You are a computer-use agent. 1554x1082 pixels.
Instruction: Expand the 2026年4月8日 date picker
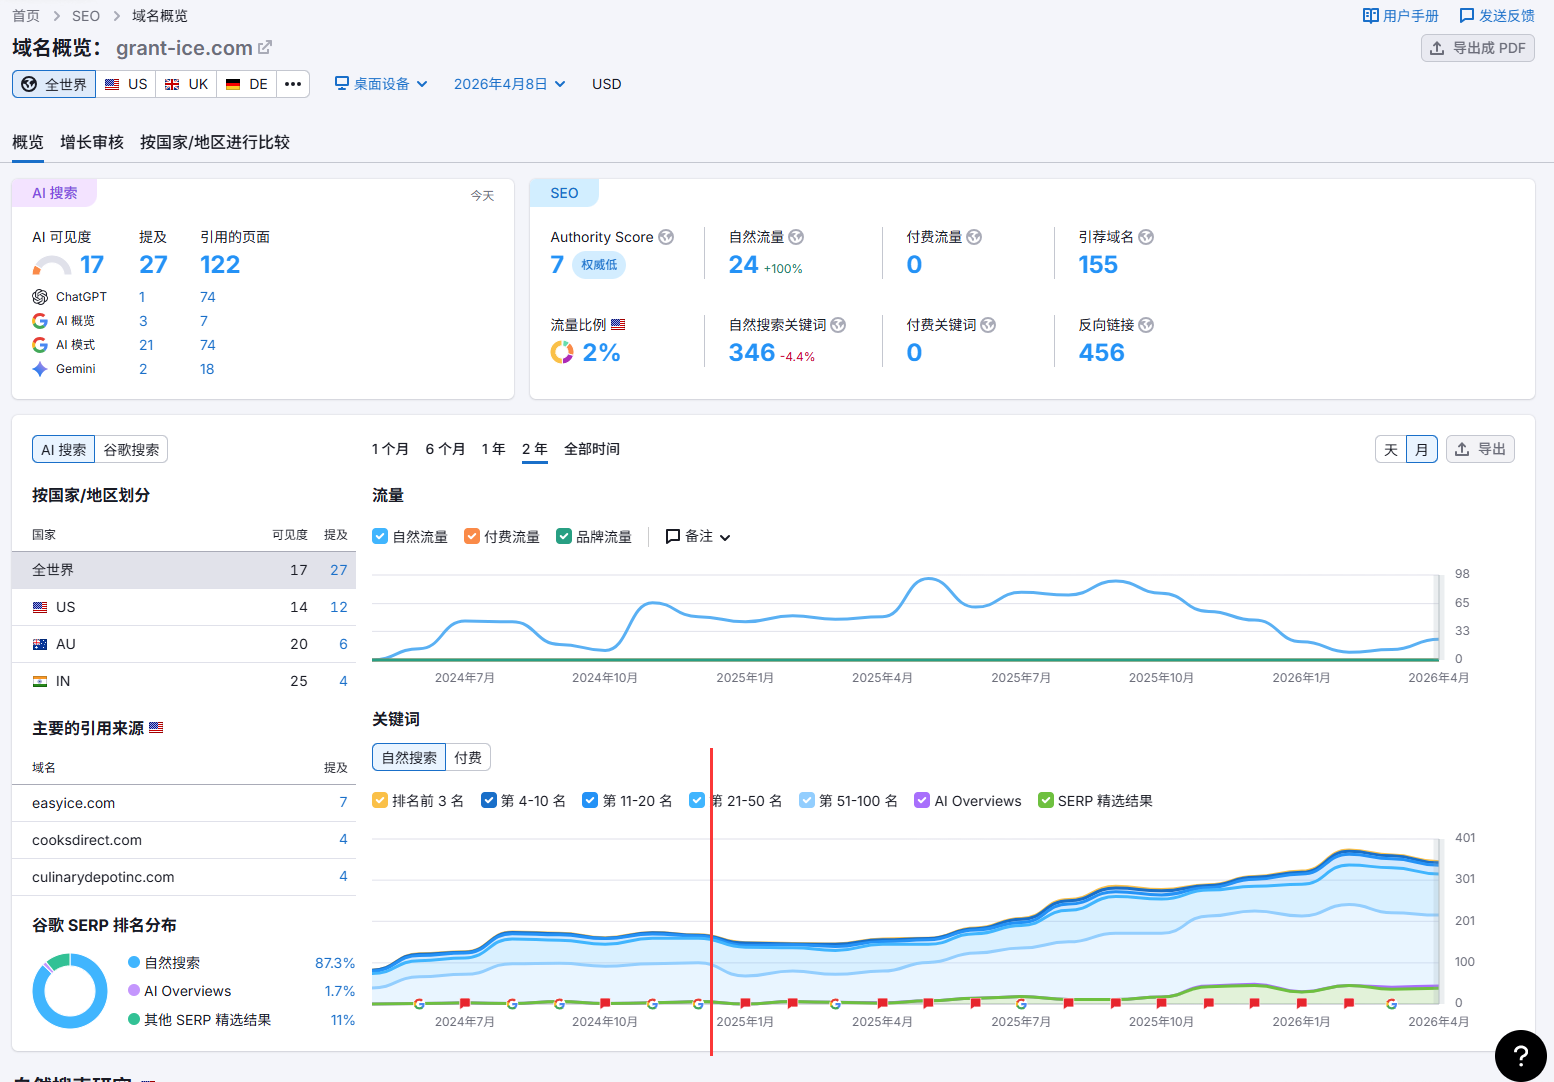tap(509, 84)
